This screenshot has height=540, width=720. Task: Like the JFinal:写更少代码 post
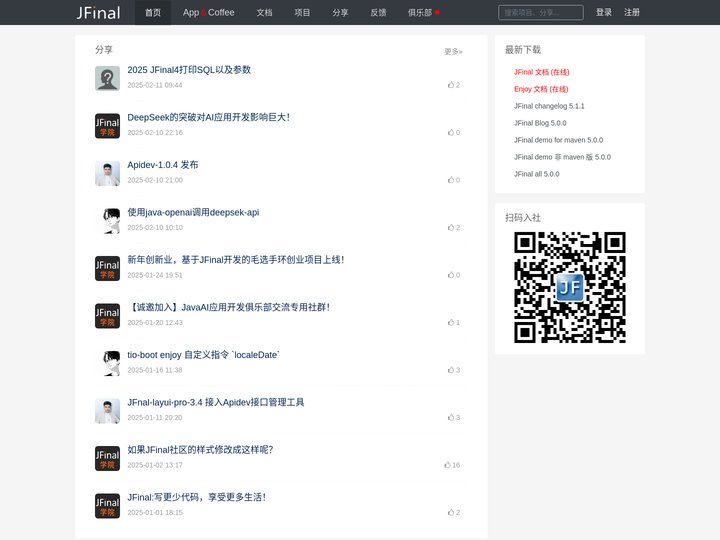click(x=451, y=512)
